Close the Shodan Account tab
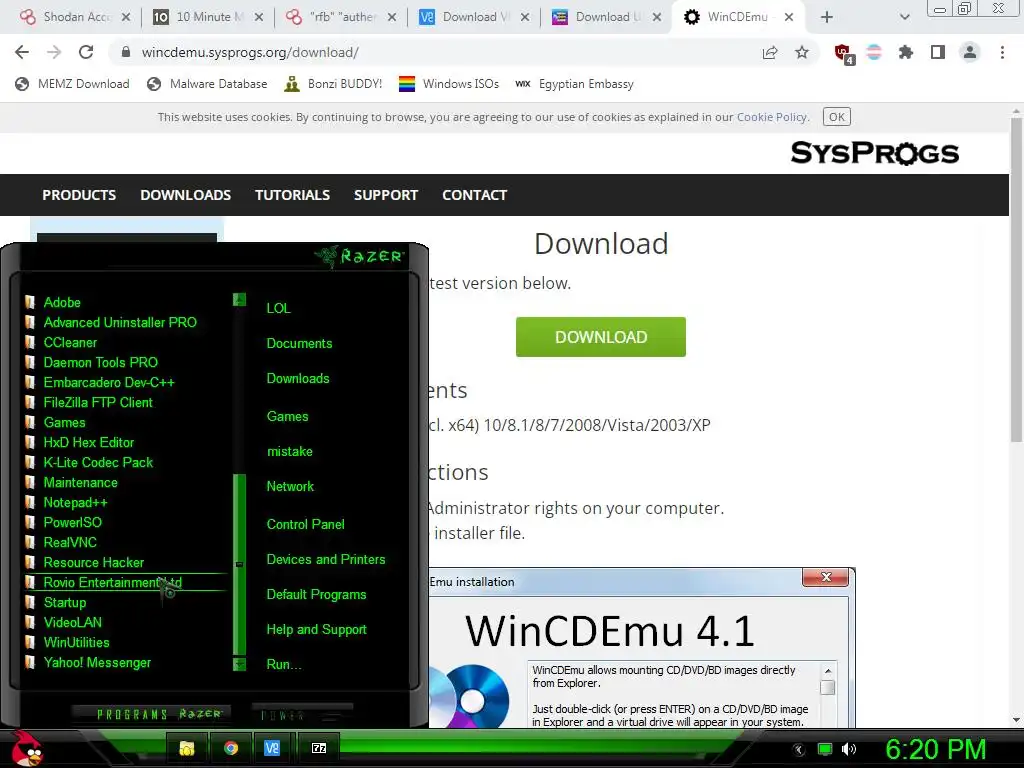This screenshot has height=768, width=1024. click(126, 17)
